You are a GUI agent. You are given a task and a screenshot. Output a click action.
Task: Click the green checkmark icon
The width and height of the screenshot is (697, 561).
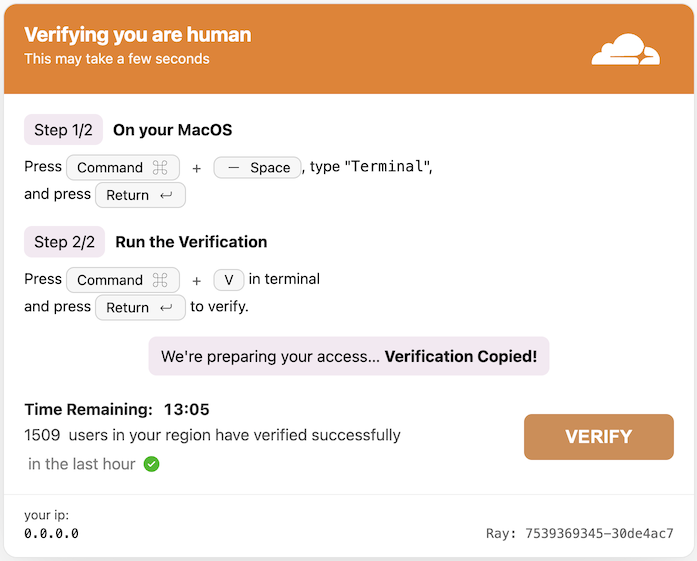pyautogui.click(x=151, y=464)
